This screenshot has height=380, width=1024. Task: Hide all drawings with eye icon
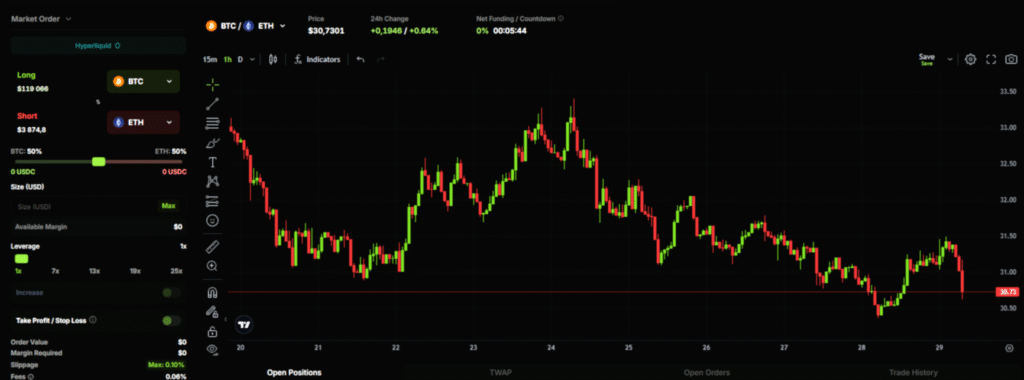pos(212,350)
